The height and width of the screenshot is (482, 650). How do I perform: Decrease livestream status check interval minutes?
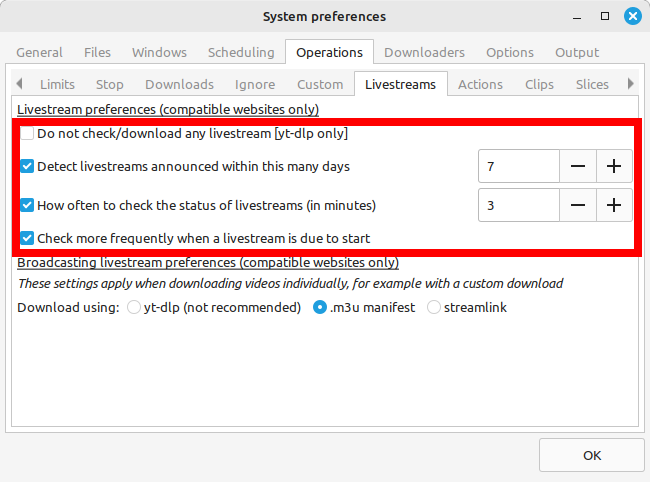tap(578, 205)
